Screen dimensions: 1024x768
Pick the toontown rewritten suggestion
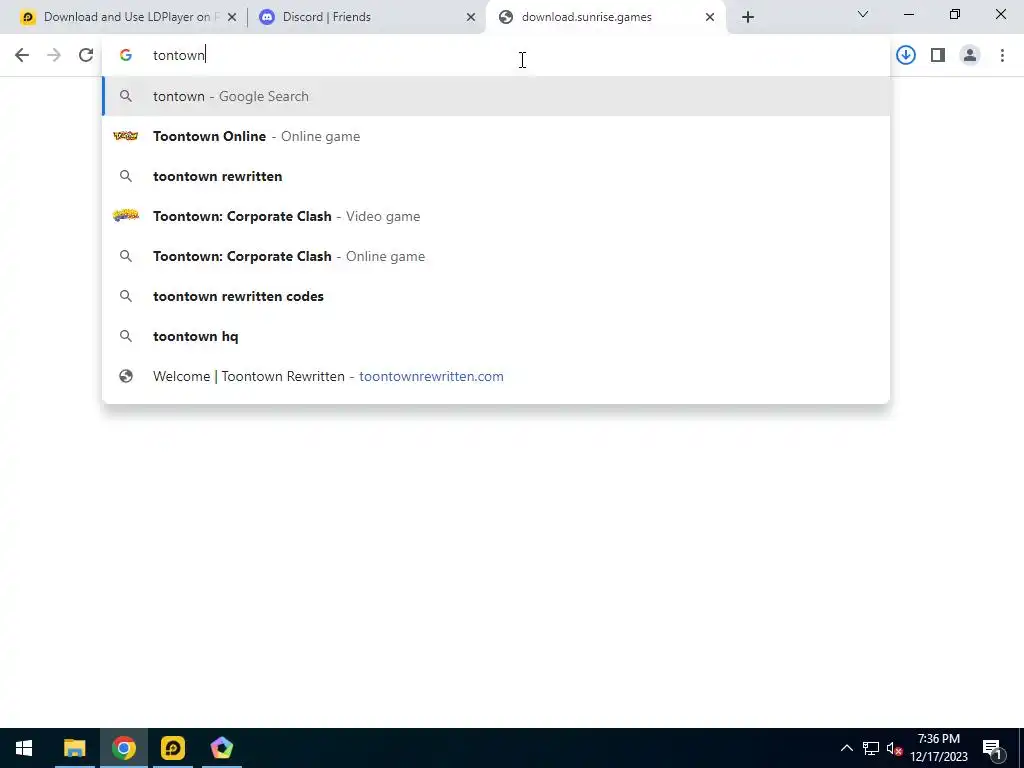496,176
